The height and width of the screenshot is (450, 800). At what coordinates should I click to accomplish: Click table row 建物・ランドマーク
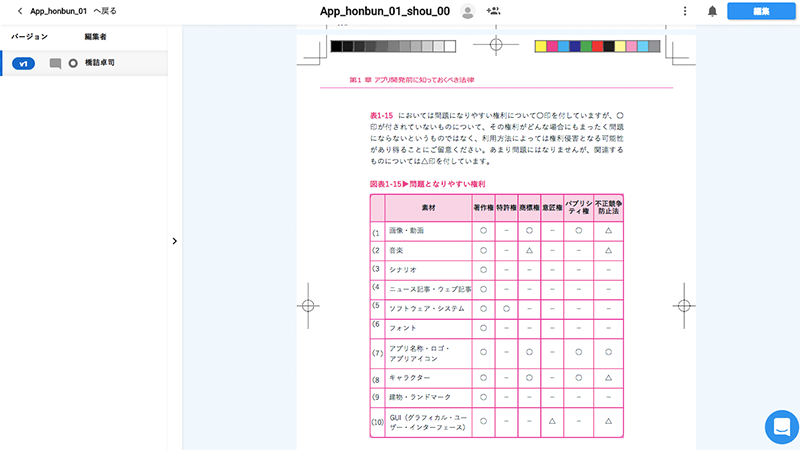pos(496,397)
